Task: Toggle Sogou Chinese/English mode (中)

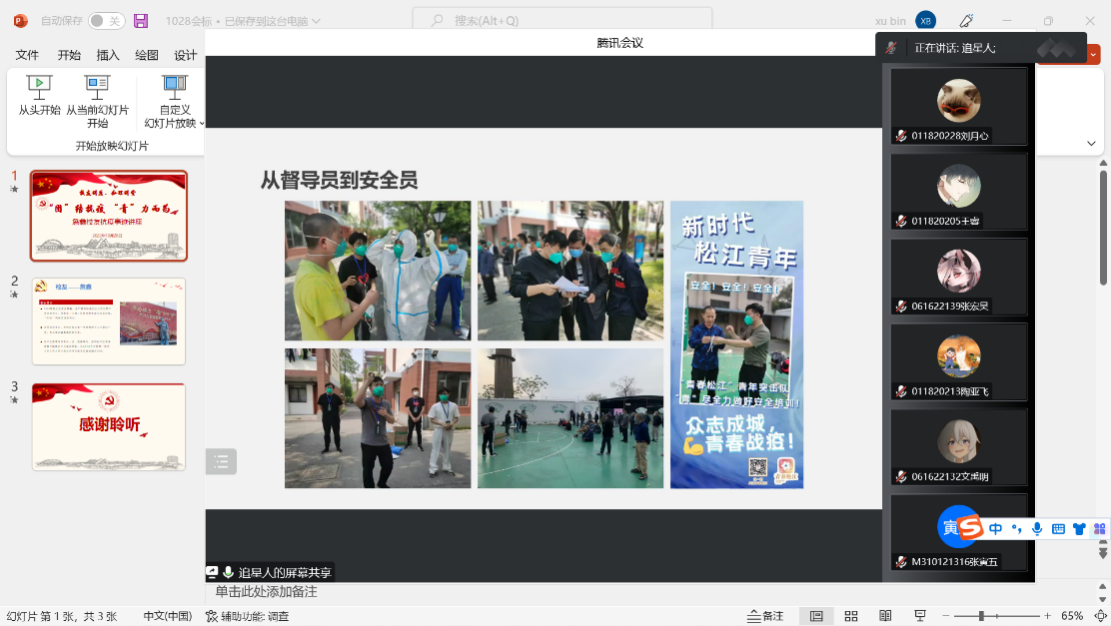Action: tap(995, 528)
